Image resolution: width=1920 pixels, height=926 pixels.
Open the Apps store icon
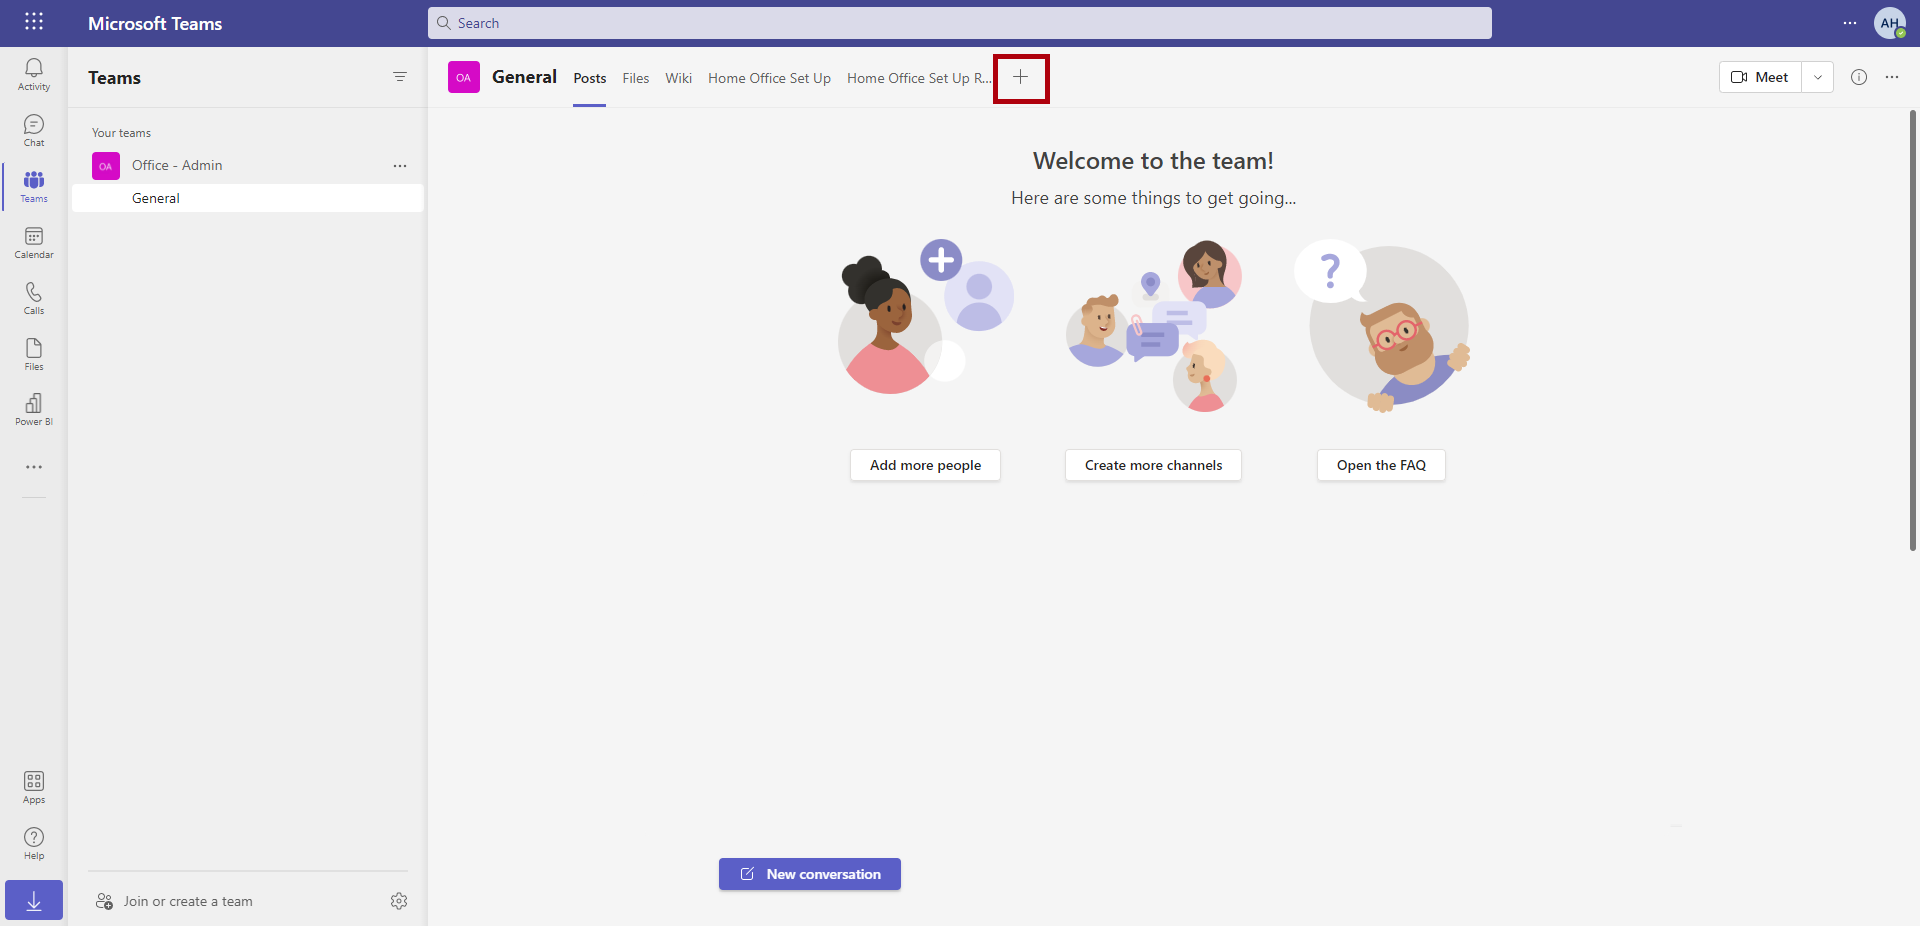34,787
